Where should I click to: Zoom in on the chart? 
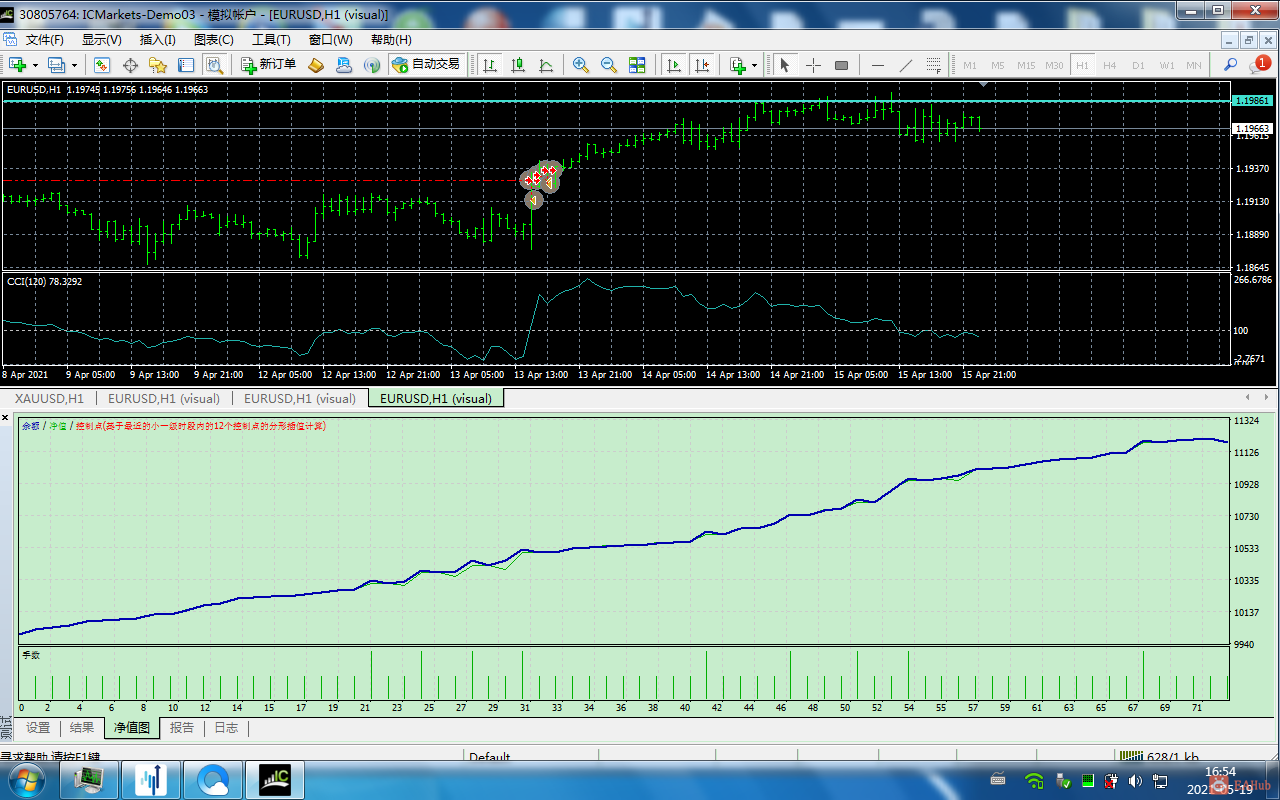coord(581,65)
